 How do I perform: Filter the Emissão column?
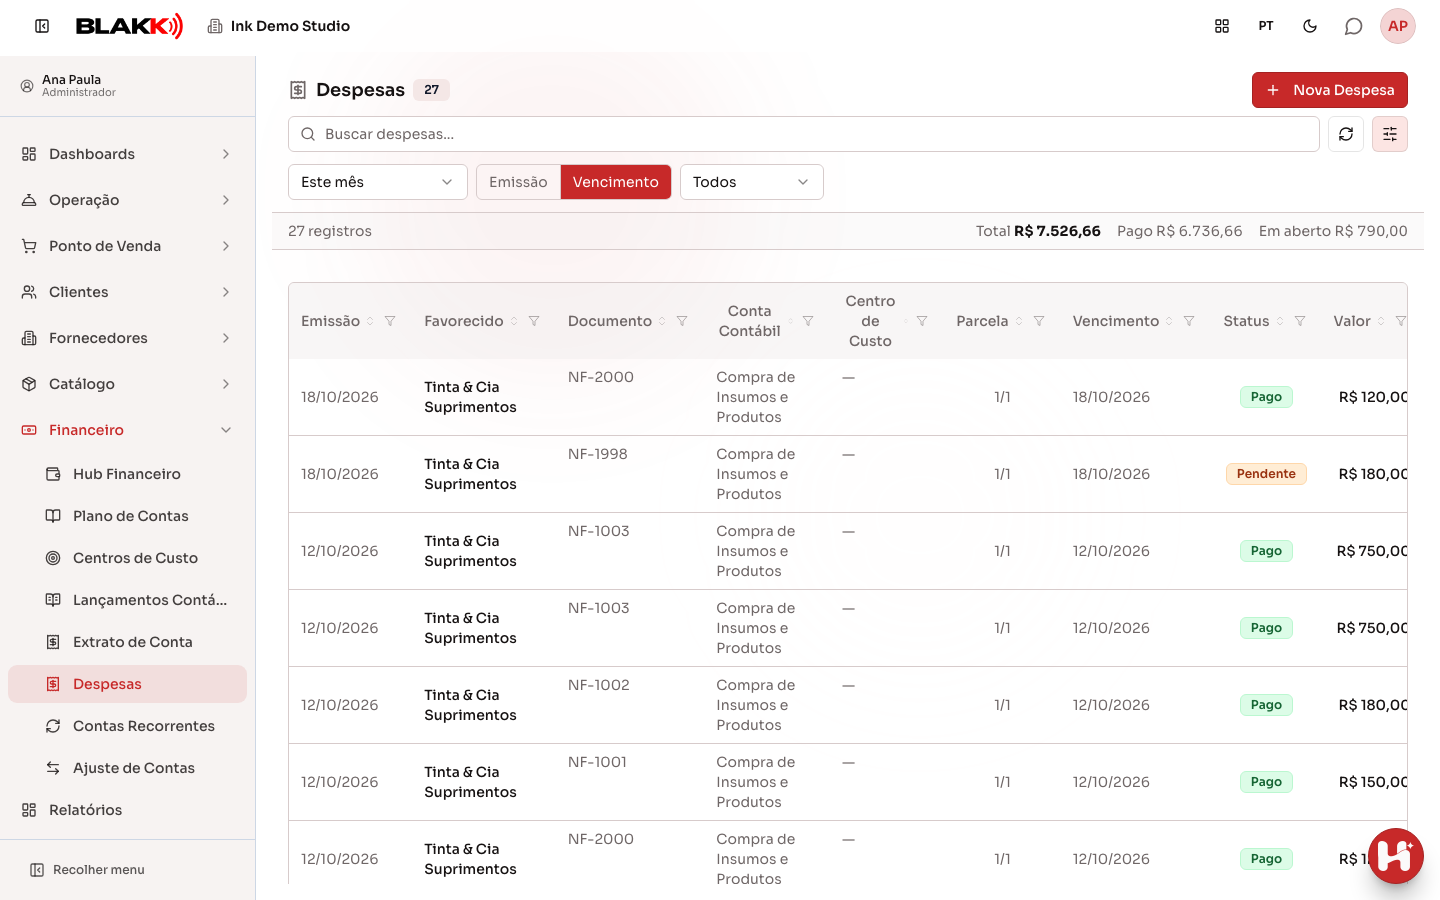[390, 321]
